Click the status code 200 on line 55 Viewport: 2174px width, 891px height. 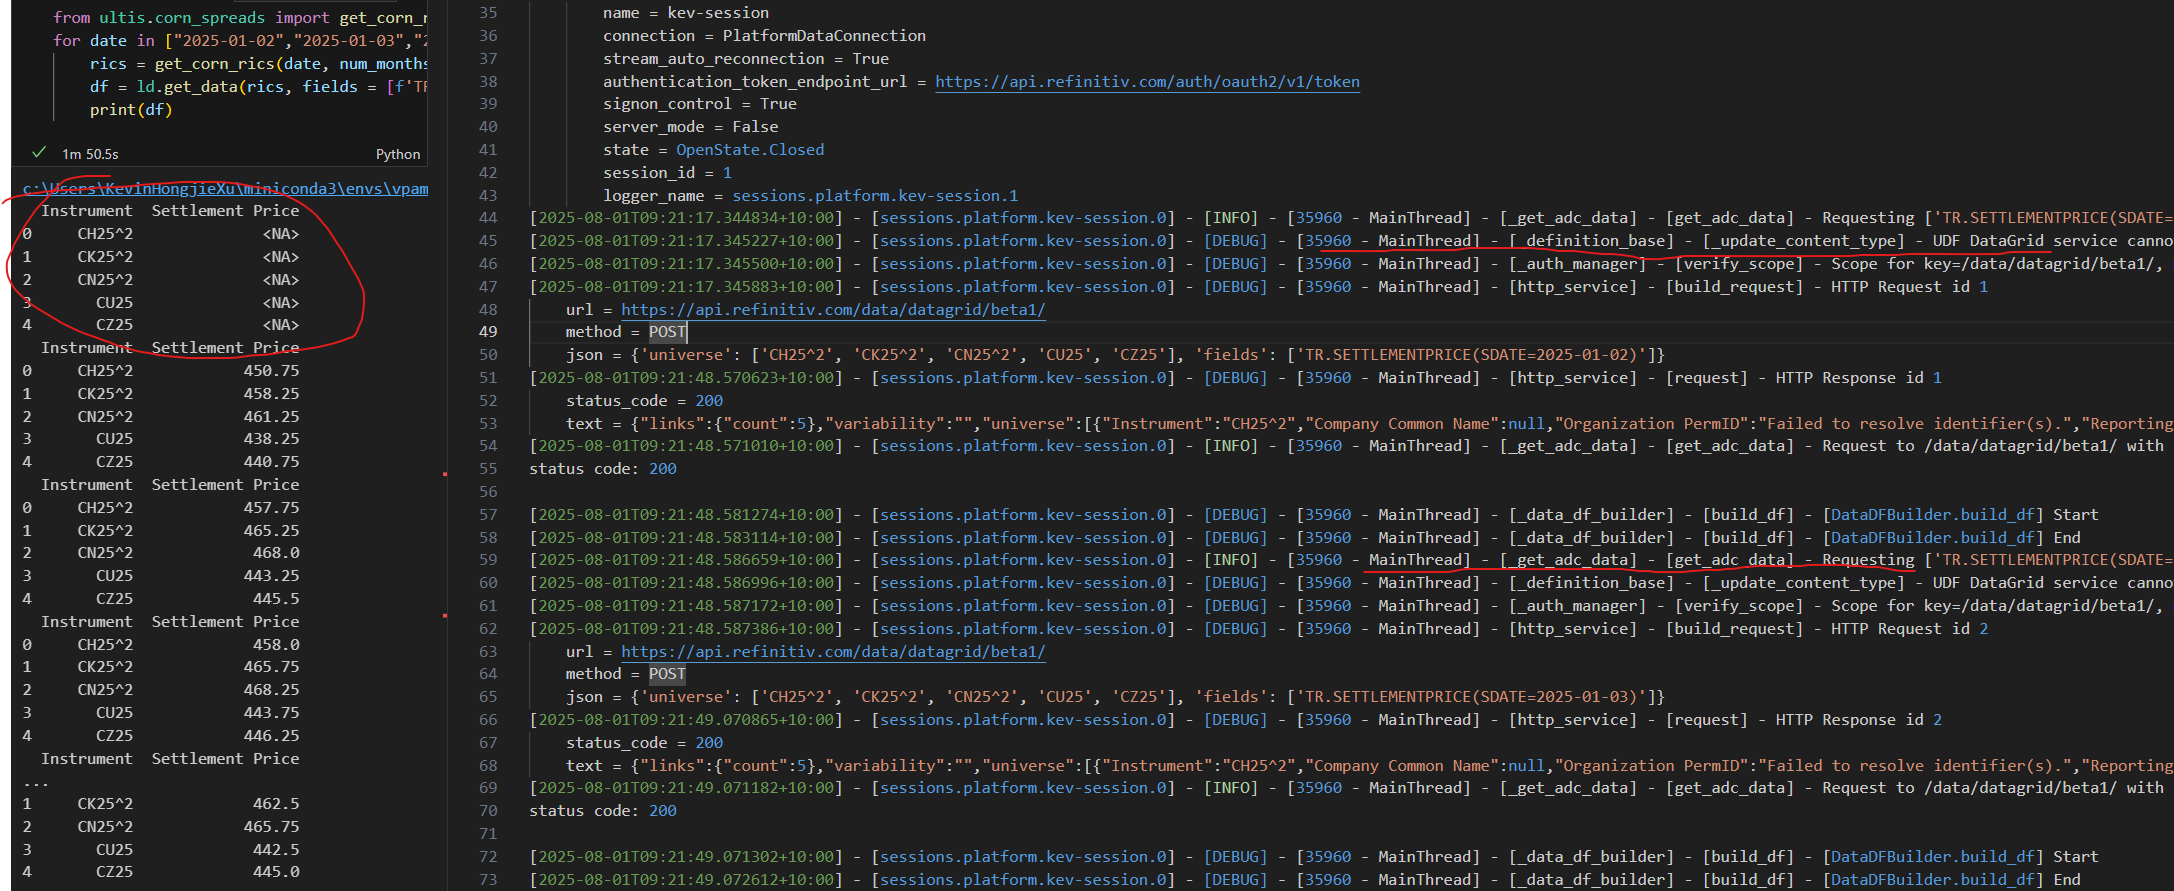(x=662, y=469)
